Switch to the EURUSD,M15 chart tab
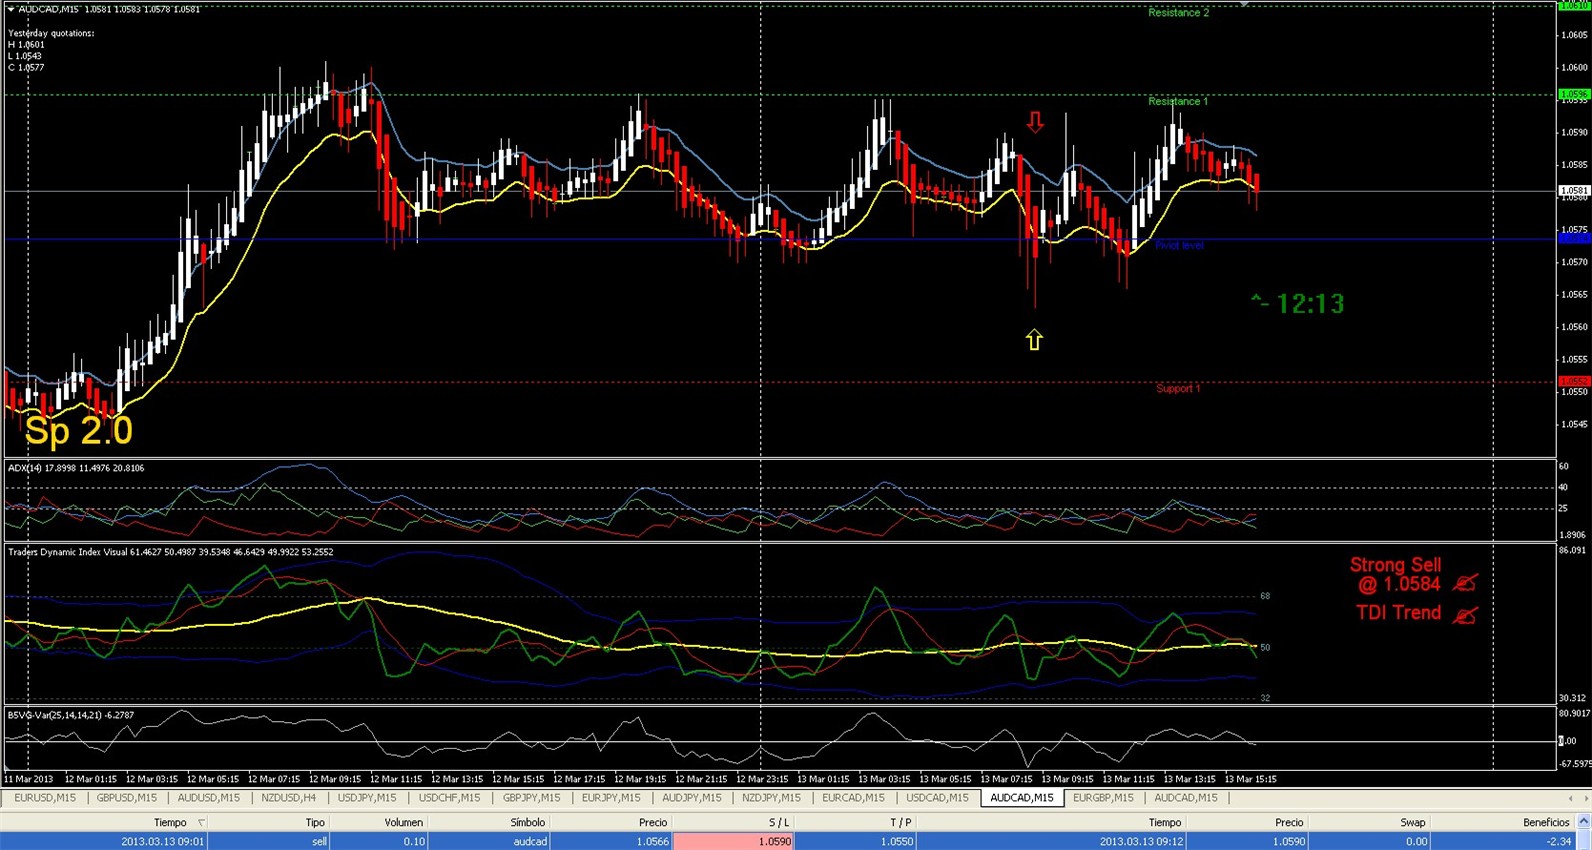Screen dimensions: 1592x850 pyautogui.click(x=45, y=798)
